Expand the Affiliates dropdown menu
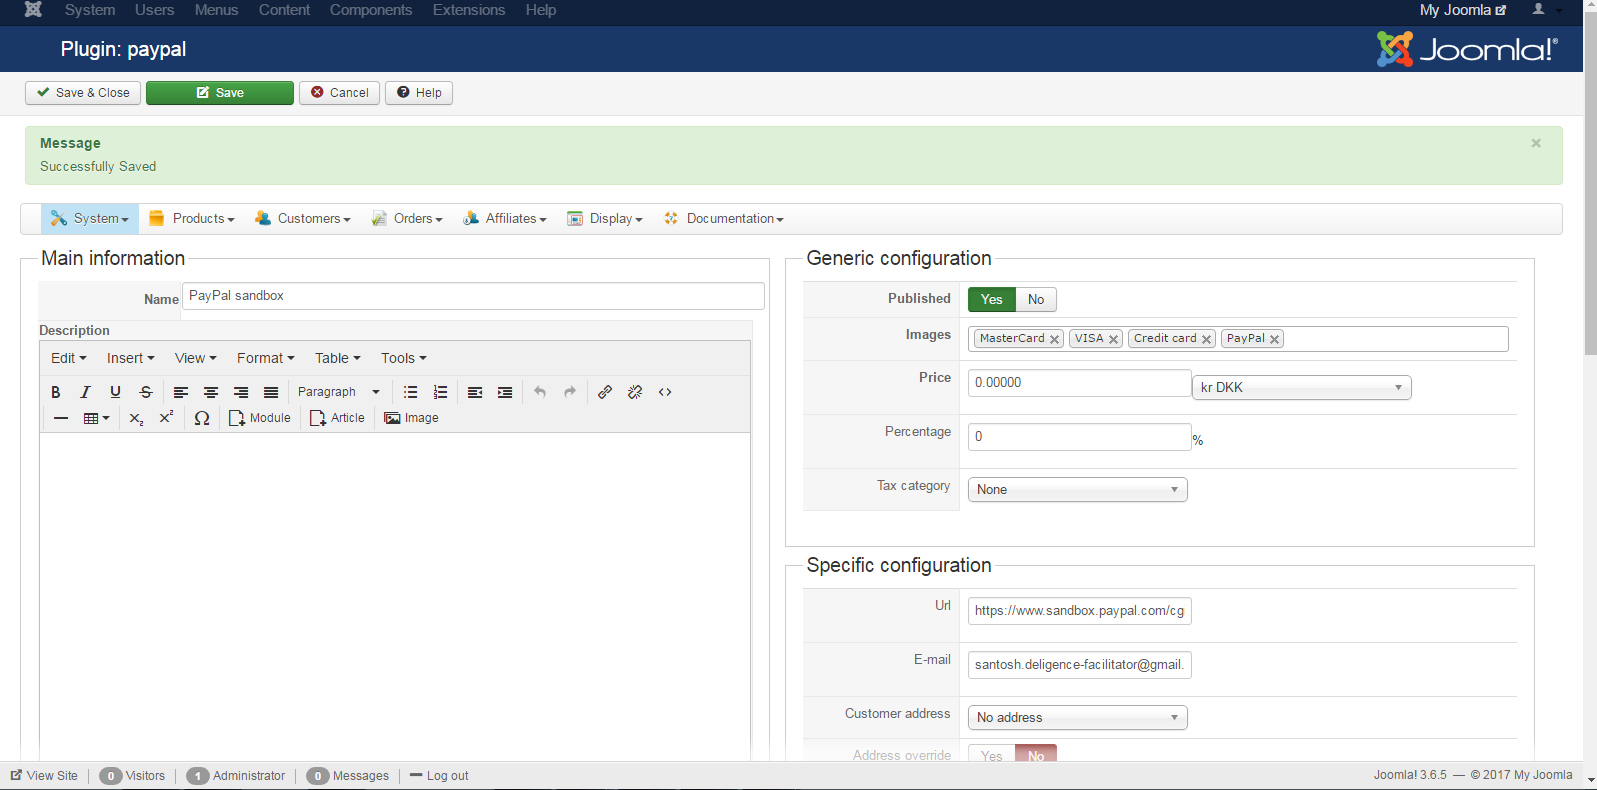This screenshot has width=1597, height=790. click(x=505, y=219)
